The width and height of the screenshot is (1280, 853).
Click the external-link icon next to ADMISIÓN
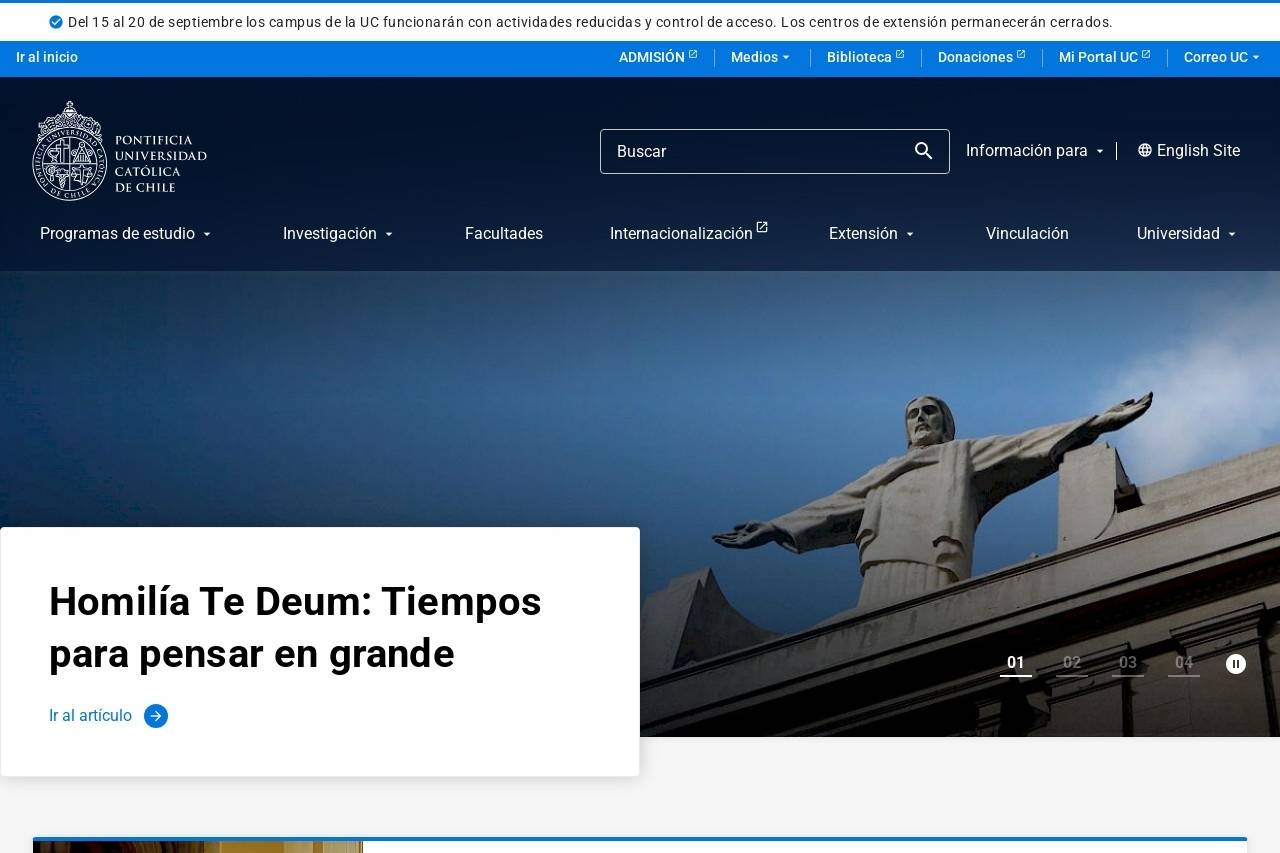click(x=693, y=54)
